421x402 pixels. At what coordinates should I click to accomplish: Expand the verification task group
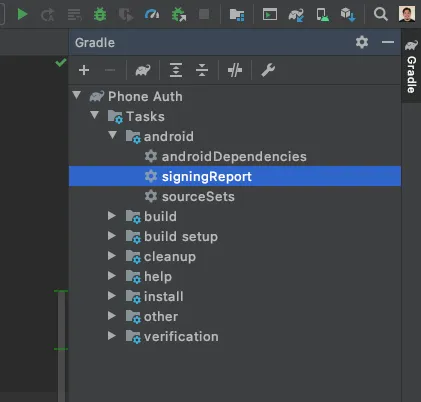[x=112, y=336]
